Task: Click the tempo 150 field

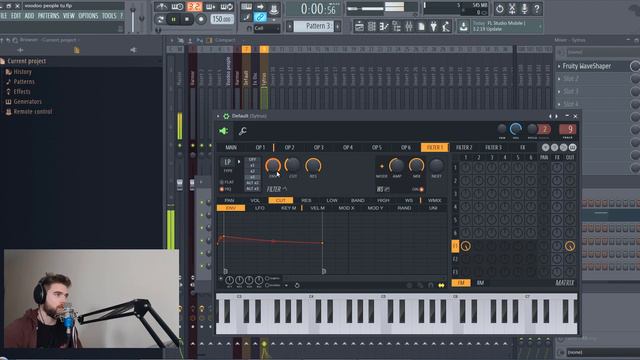Action: pyautogui.click(x=222, y=19)
